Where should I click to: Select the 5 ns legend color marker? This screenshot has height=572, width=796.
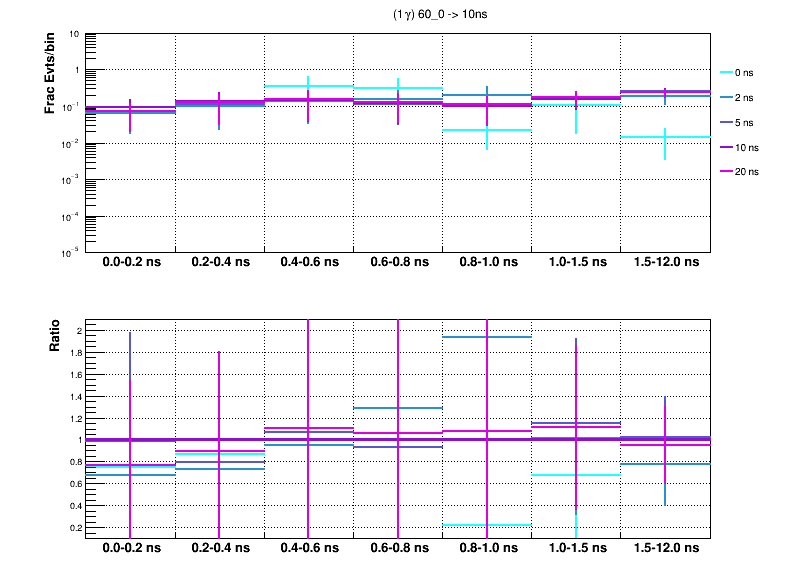click(726, 123)
